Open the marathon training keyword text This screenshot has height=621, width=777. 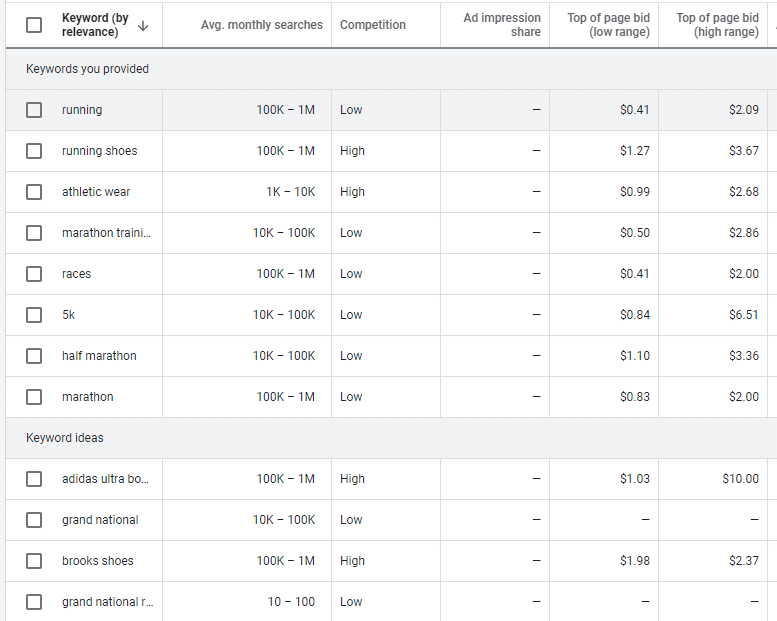click(x=106, y=233)
